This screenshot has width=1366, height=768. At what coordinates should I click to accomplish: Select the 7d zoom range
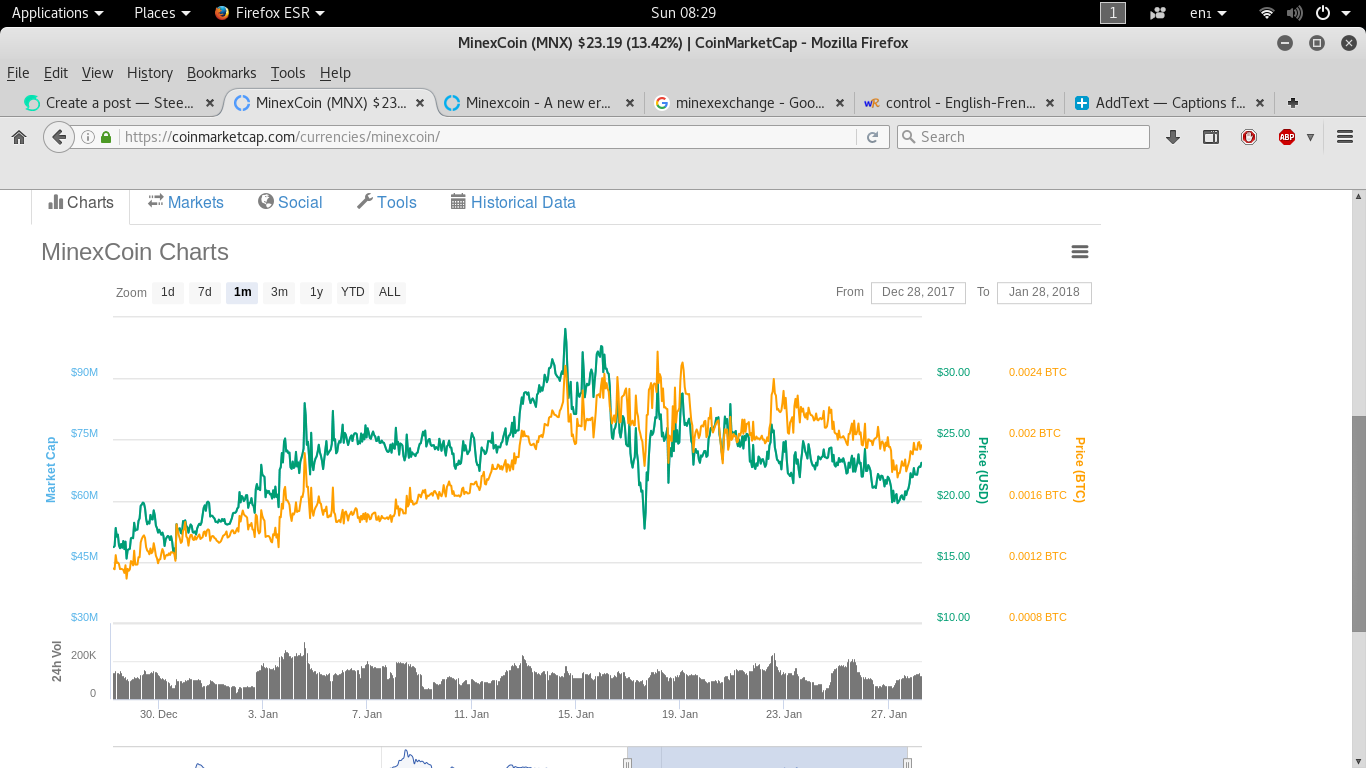tap(204, 292)
